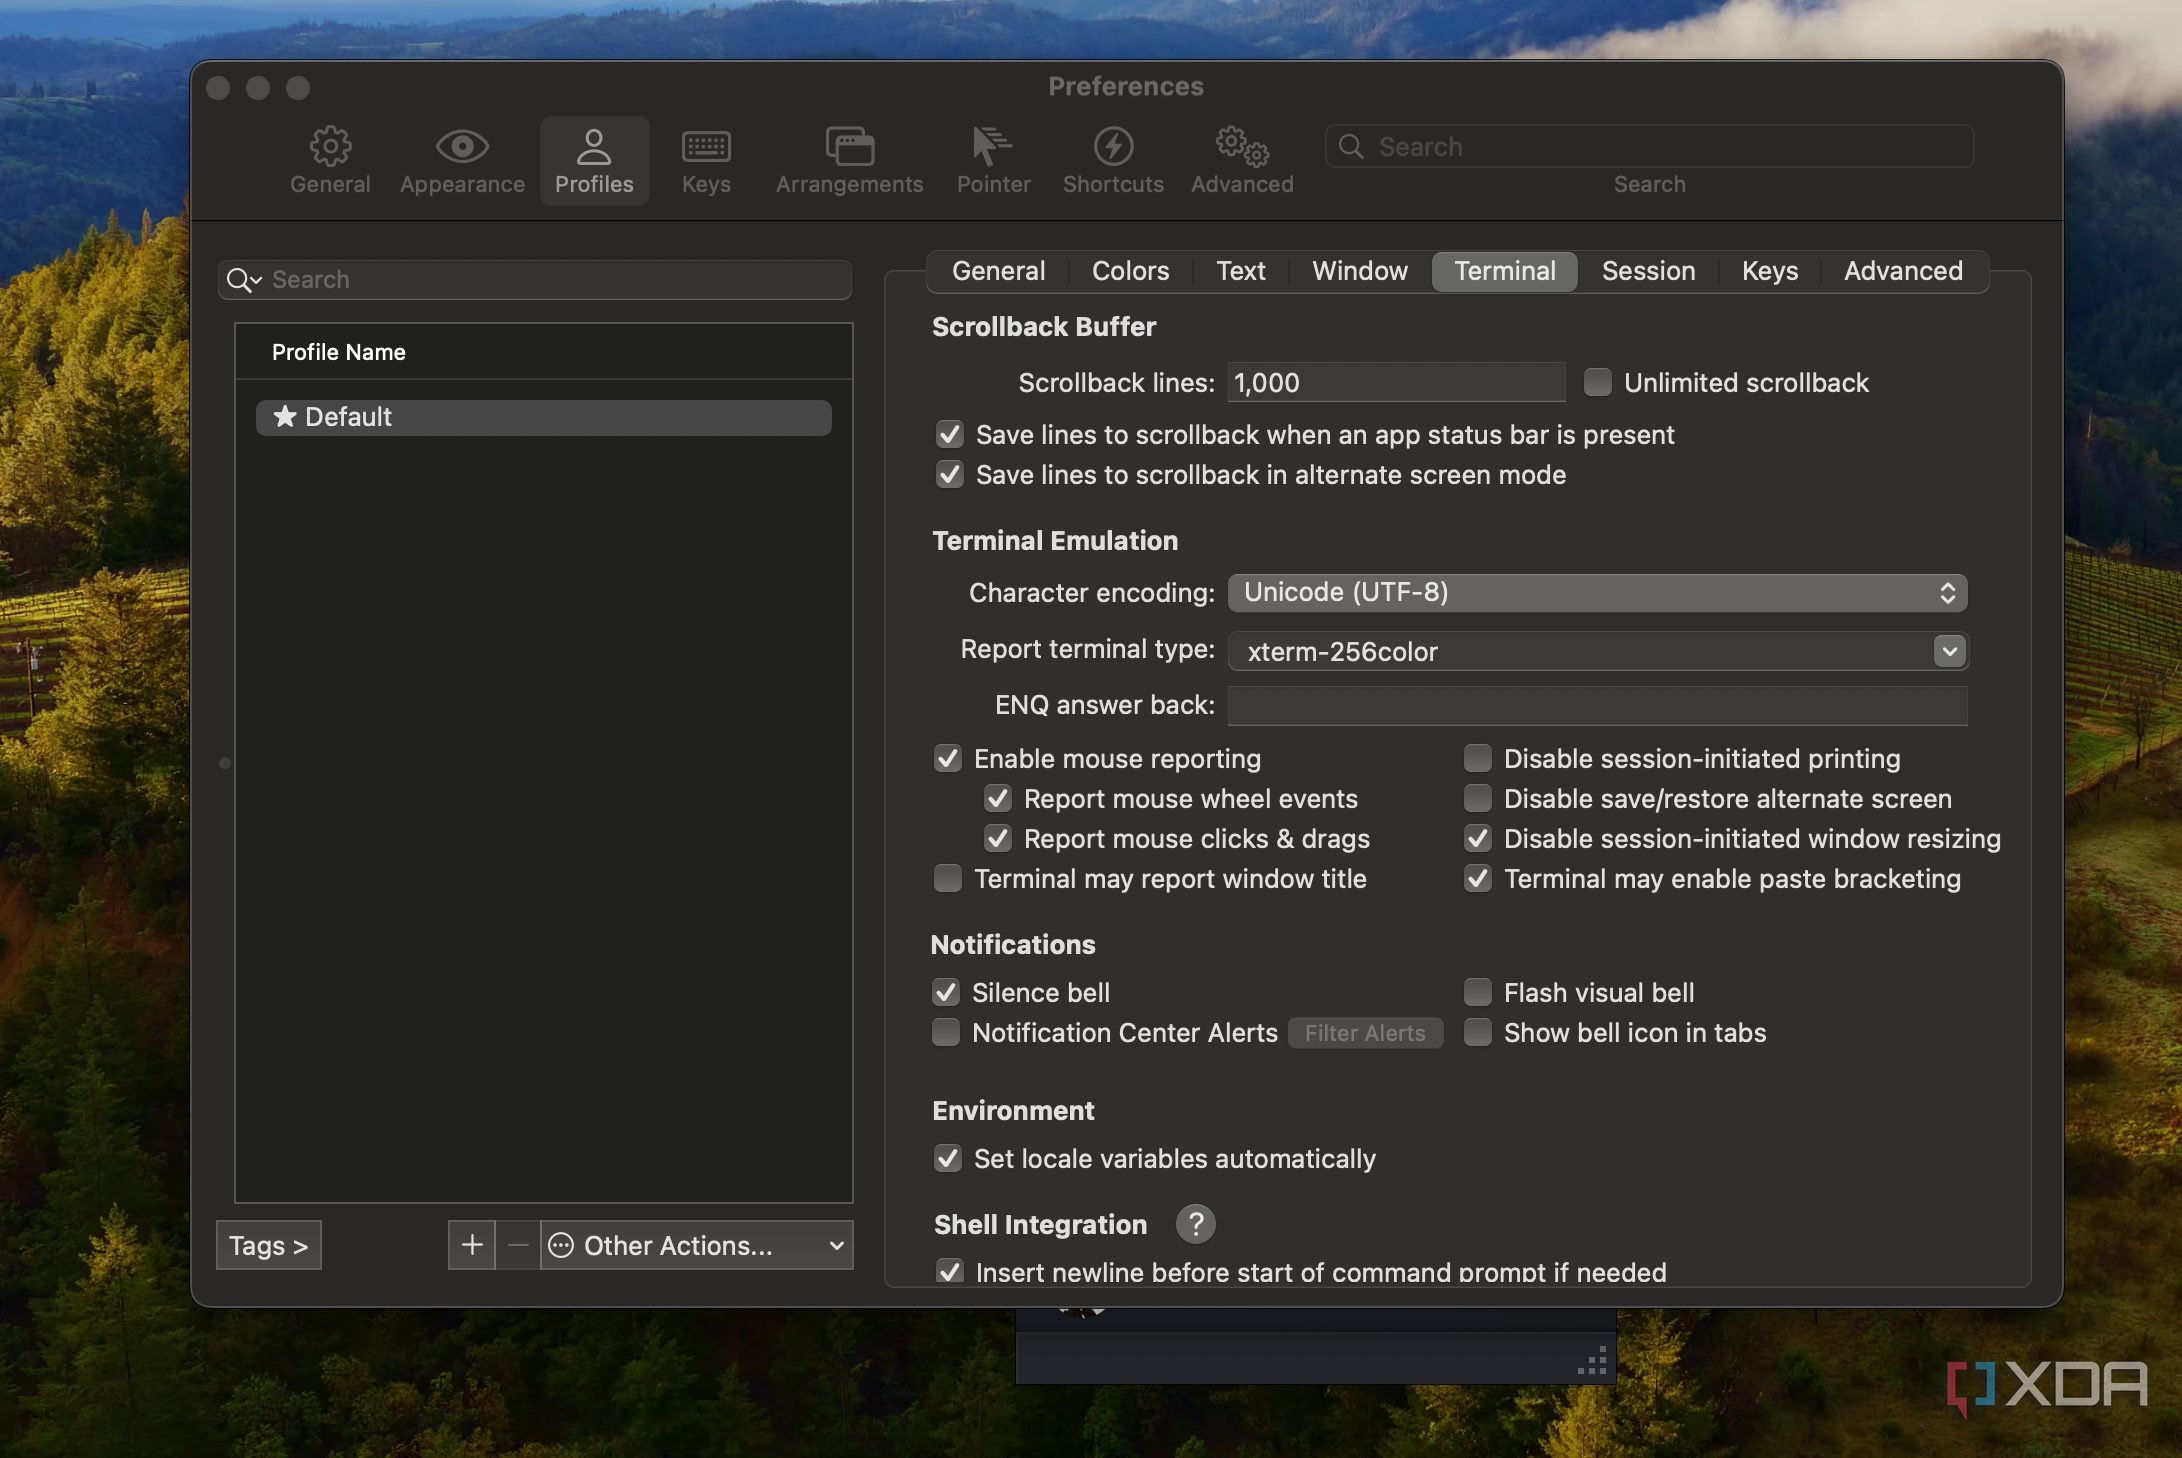Expand Report terminal type combo arrow
This screenshot has width=2182, height=1458.
pyautogui.click(x=1949, y=651)
